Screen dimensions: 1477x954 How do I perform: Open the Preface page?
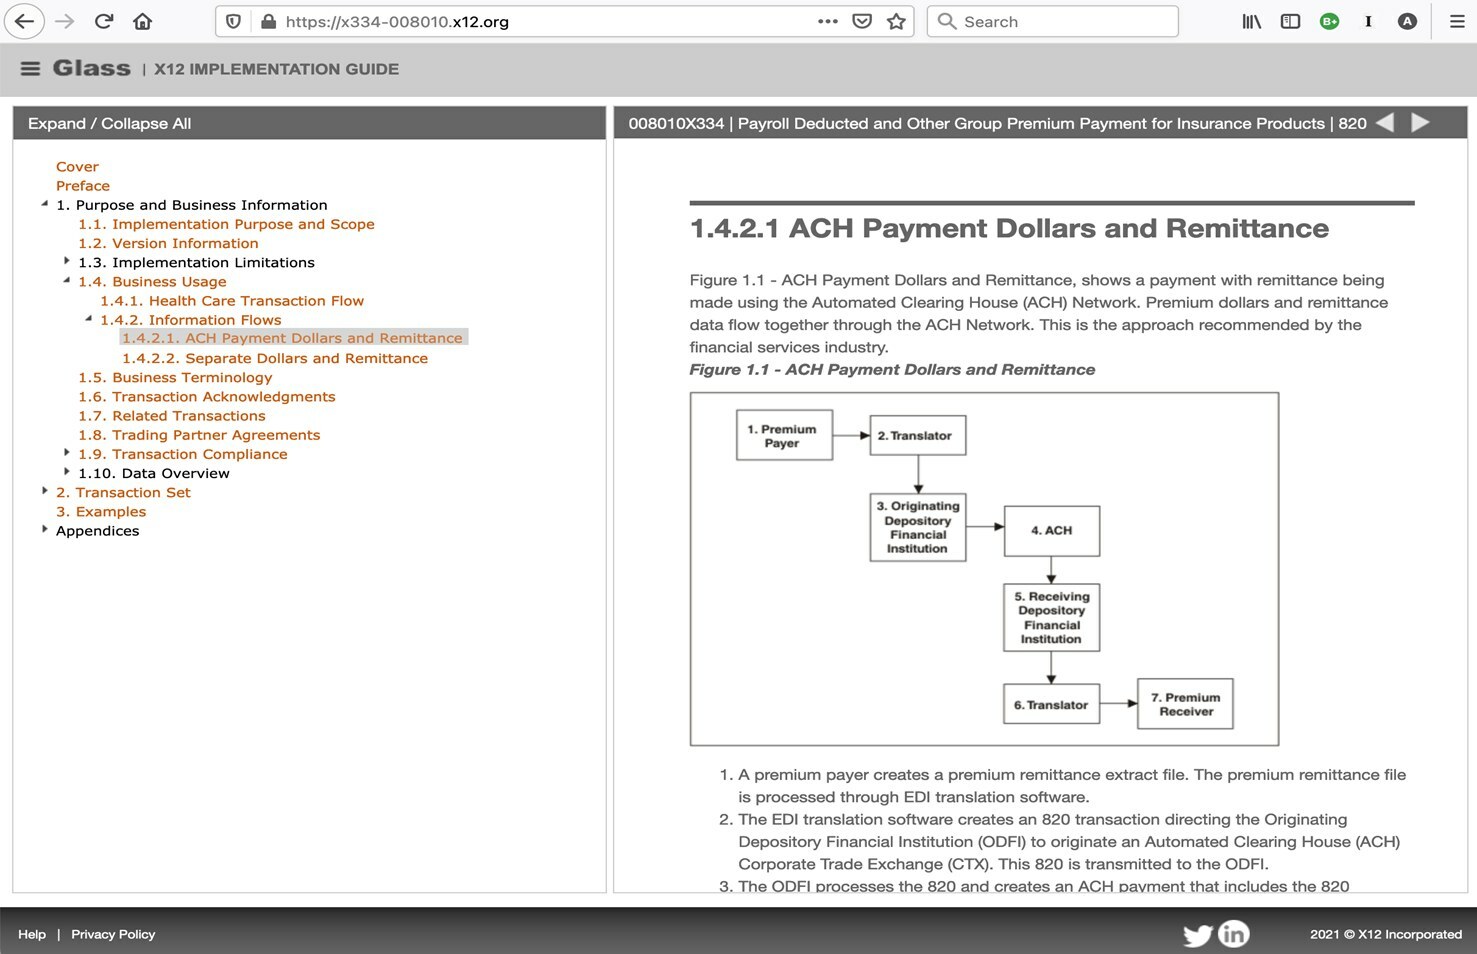click(83, 185)
